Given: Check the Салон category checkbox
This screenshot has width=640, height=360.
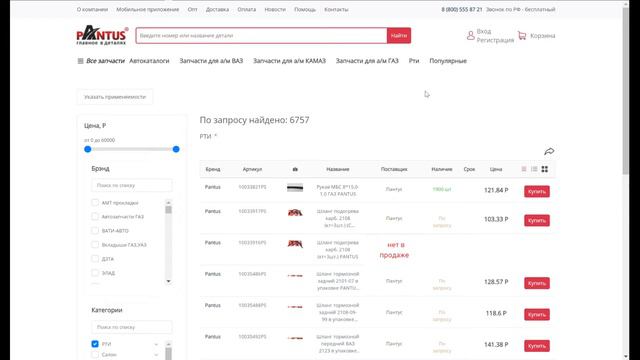Looking at the screenshot, I should point(95,355).
